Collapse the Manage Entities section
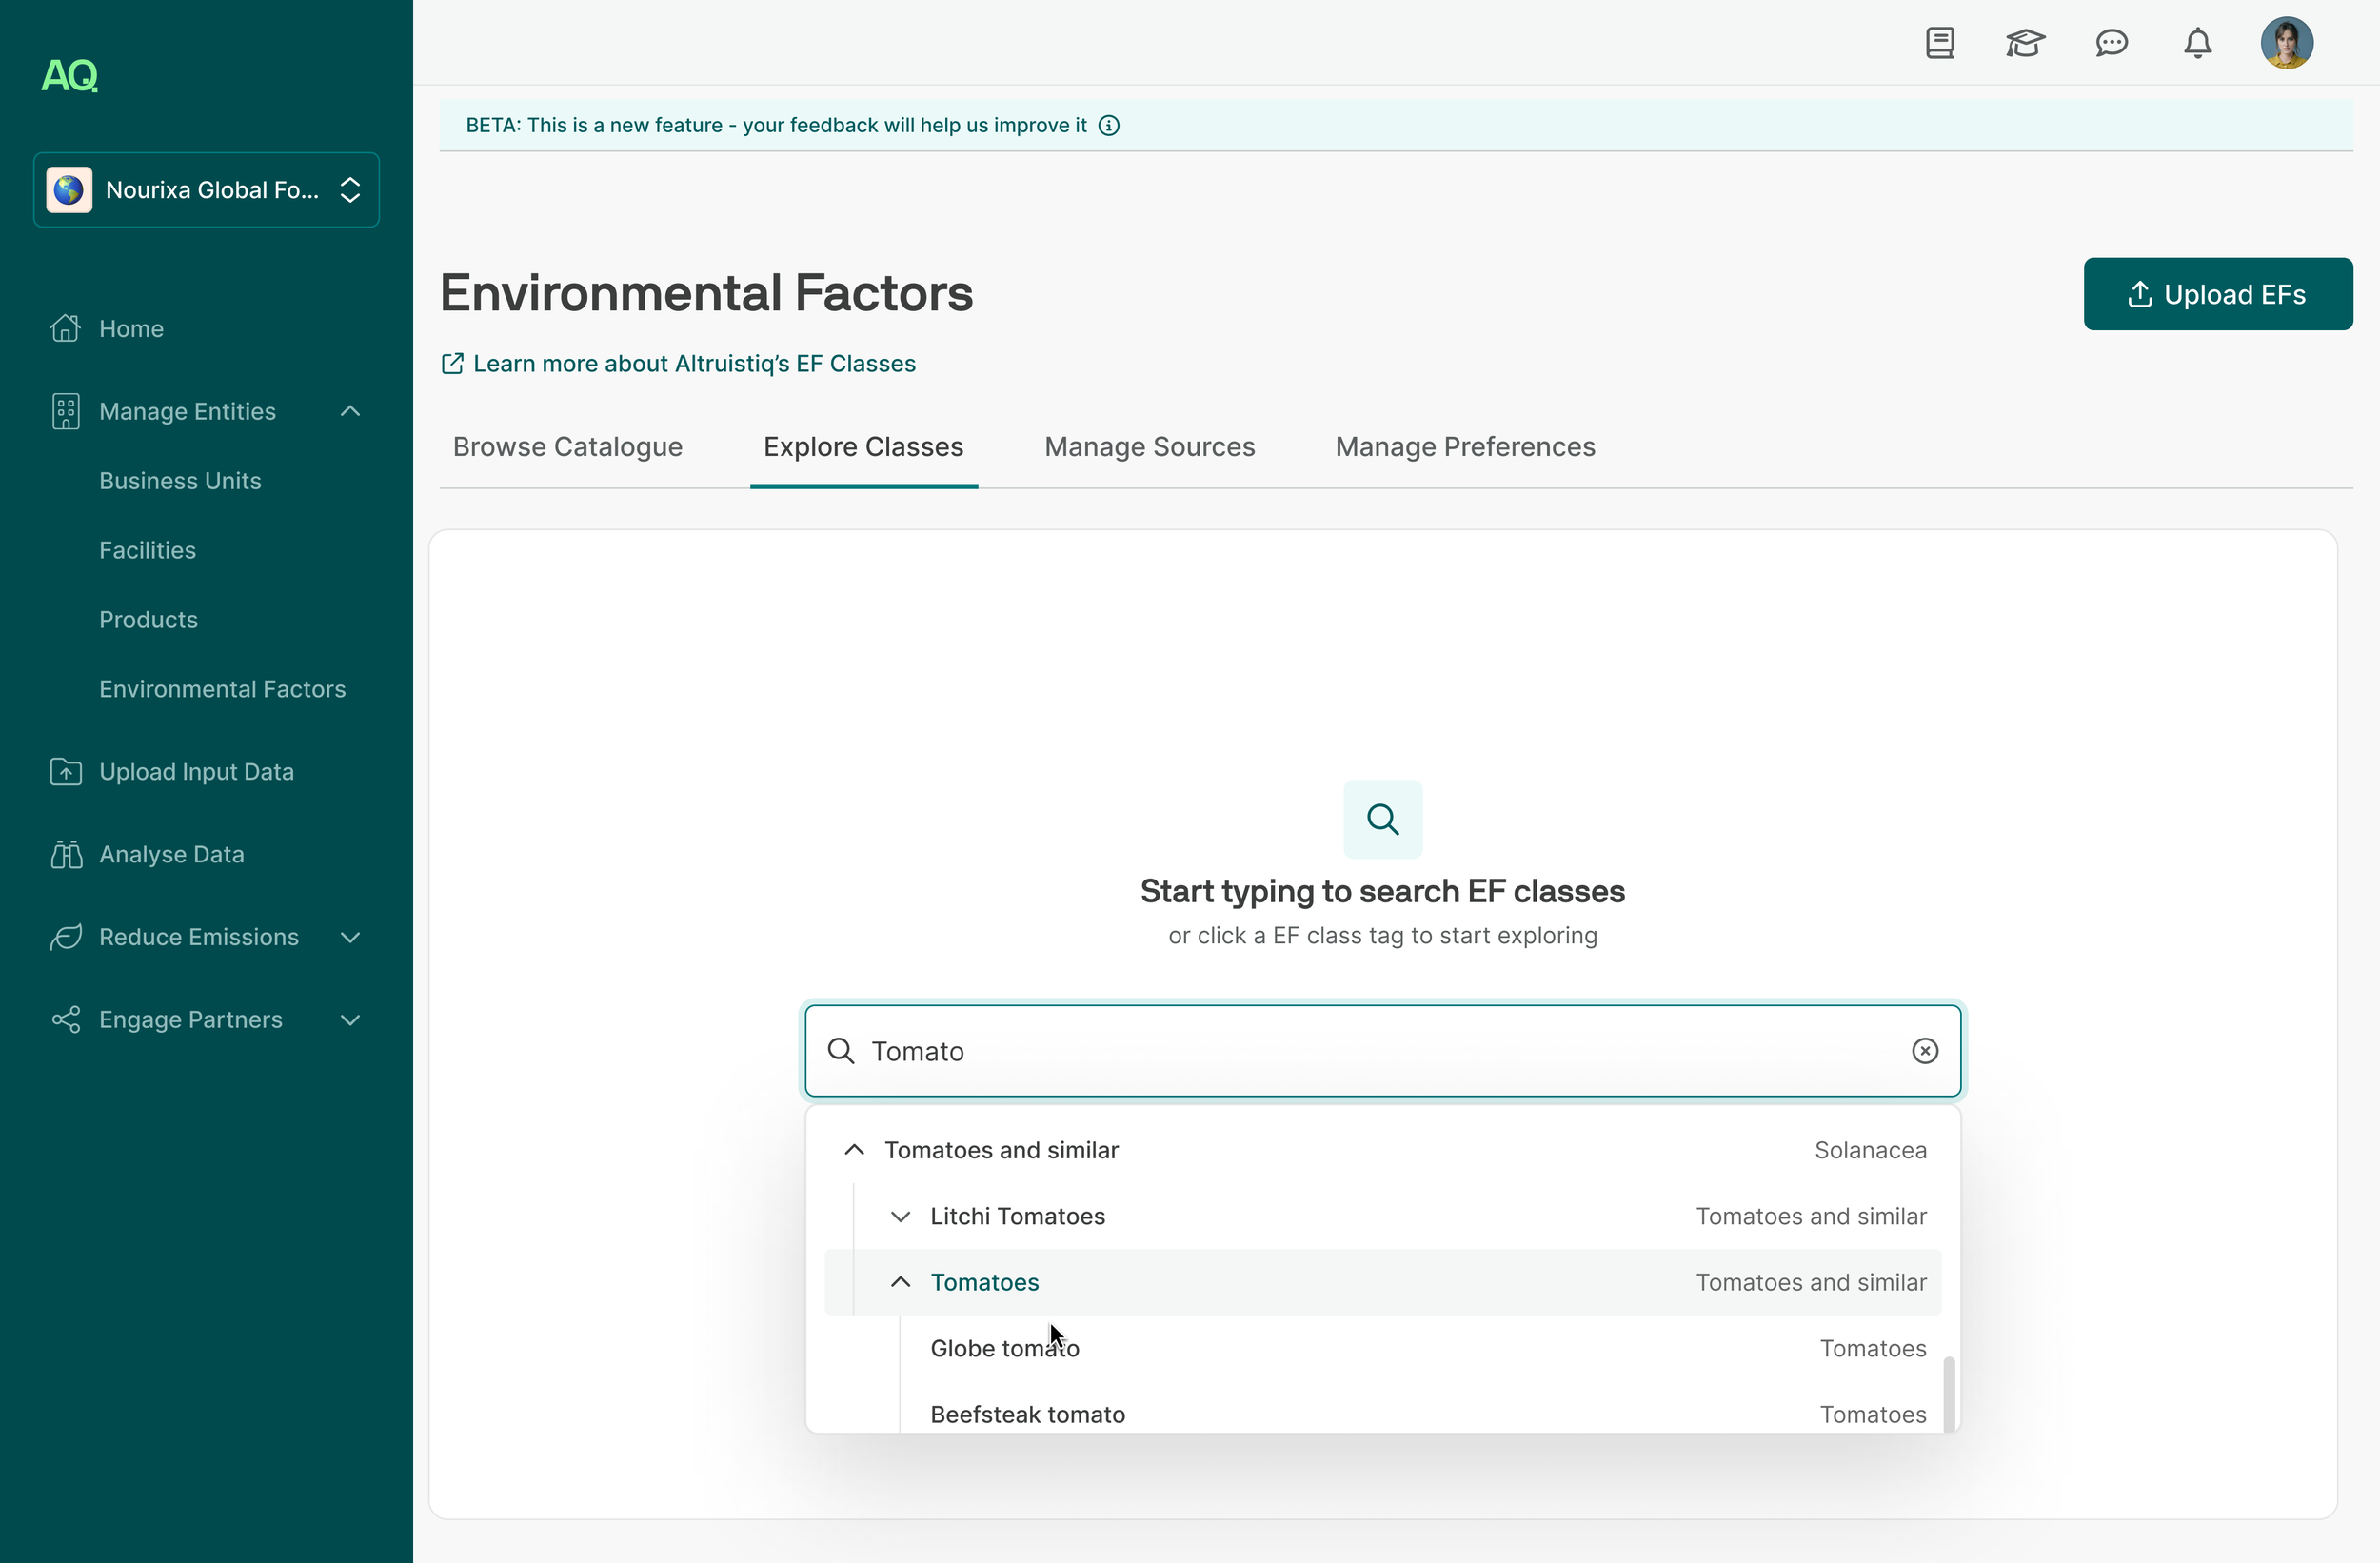 [350, 411]
